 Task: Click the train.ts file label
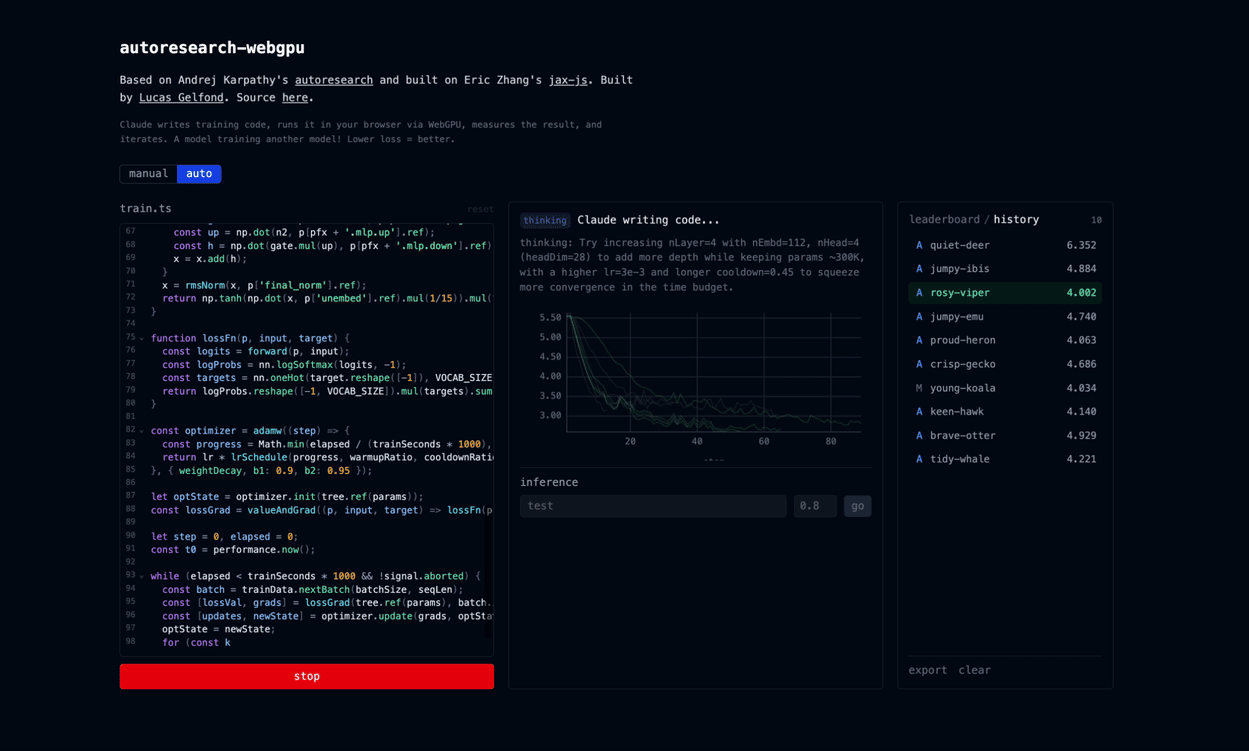coord(146,209)
